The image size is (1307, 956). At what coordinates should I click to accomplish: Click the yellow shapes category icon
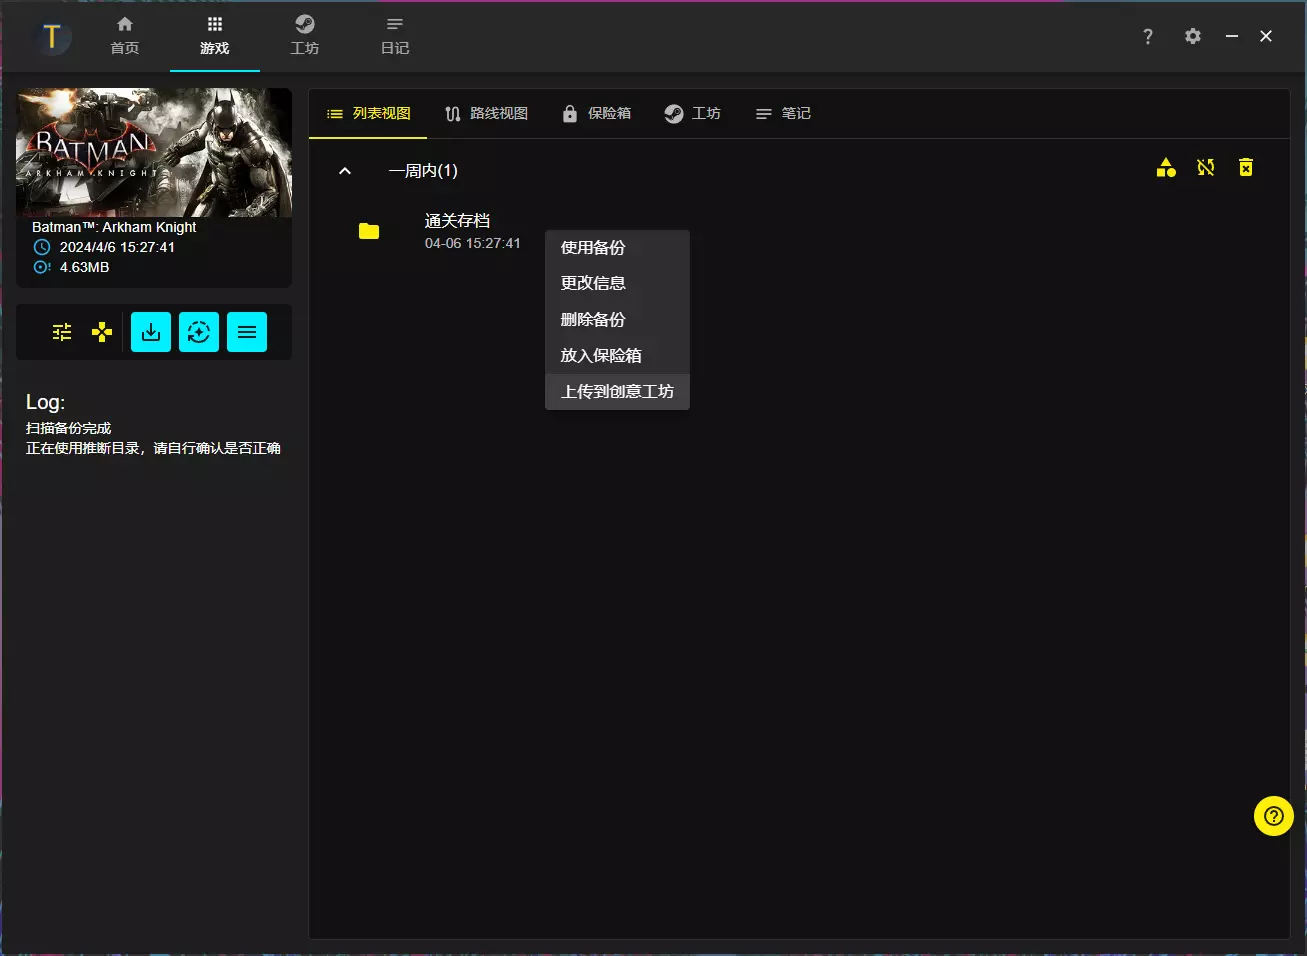pos(1166,168)
